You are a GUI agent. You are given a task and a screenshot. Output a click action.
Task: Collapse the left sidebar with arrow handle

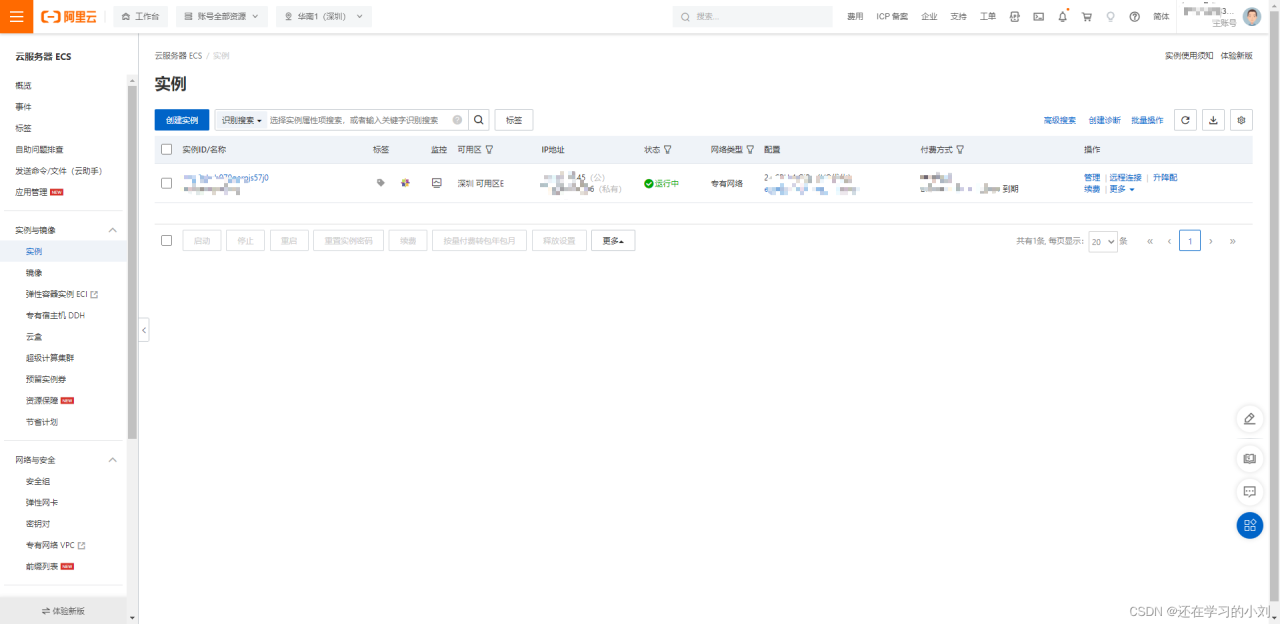pyautogui.click(x=144, y=329)
